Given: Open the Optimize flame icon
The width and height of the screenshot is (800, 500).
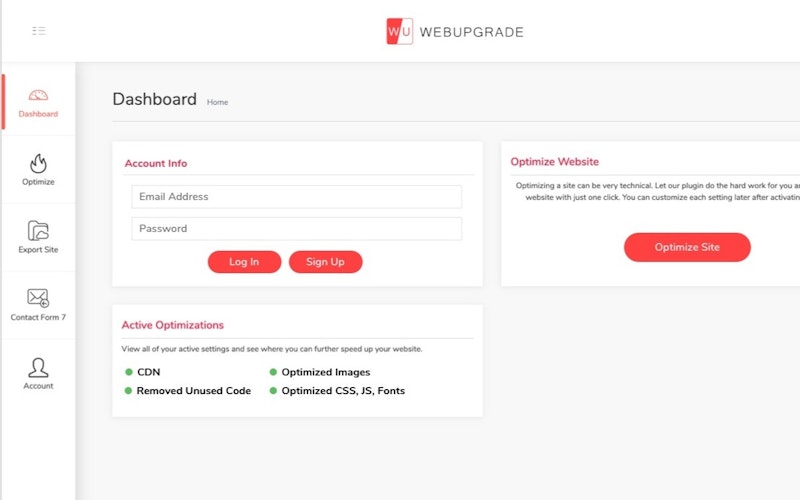Looking at the screenshot, I should coord(38,164).
